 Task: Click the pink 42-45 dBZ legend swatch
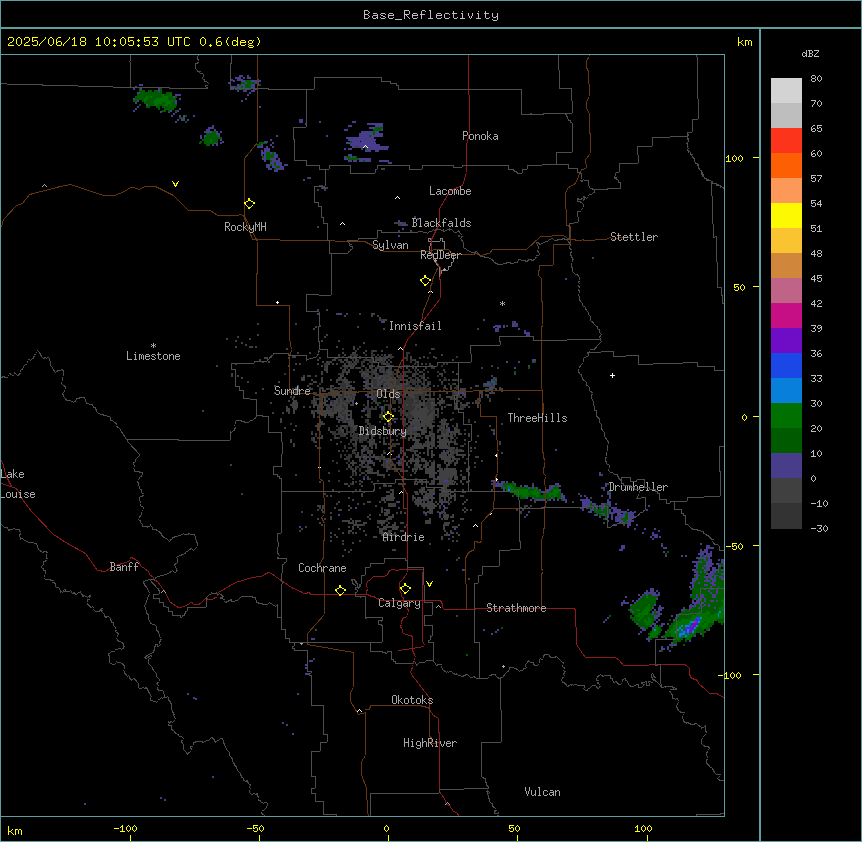coord(786,290)
